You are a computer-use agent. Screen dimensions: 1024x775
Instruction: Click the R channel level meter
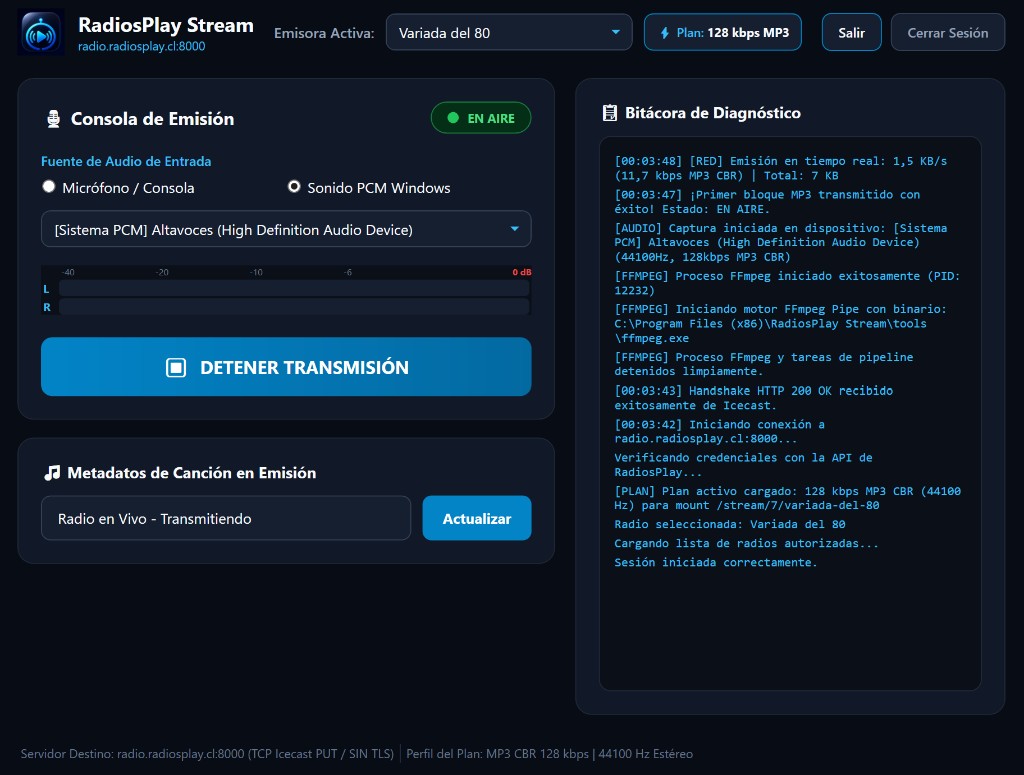294,307
